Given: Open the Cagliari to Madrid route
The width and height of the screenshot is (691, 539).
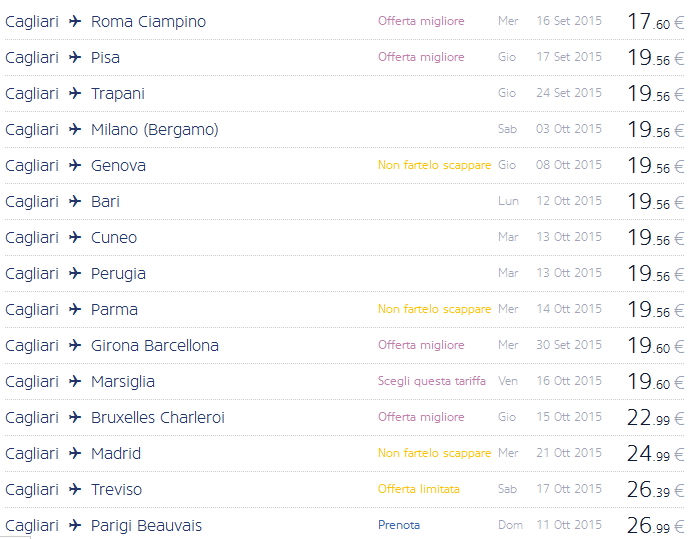Looking at the screenshot, I should [x=115, y=453].
